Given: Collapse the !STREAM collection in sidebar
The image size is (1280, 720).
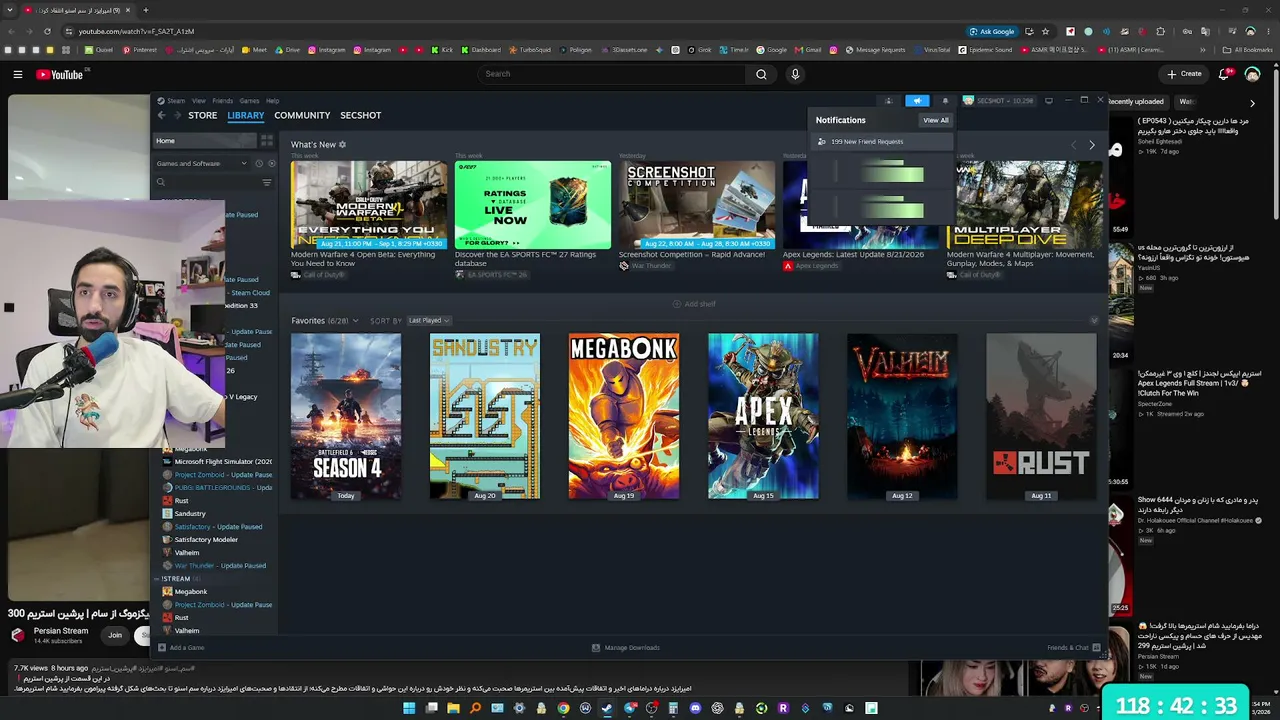Looking at the screenshot, I should pyautogui.click(x=157, y=579).
